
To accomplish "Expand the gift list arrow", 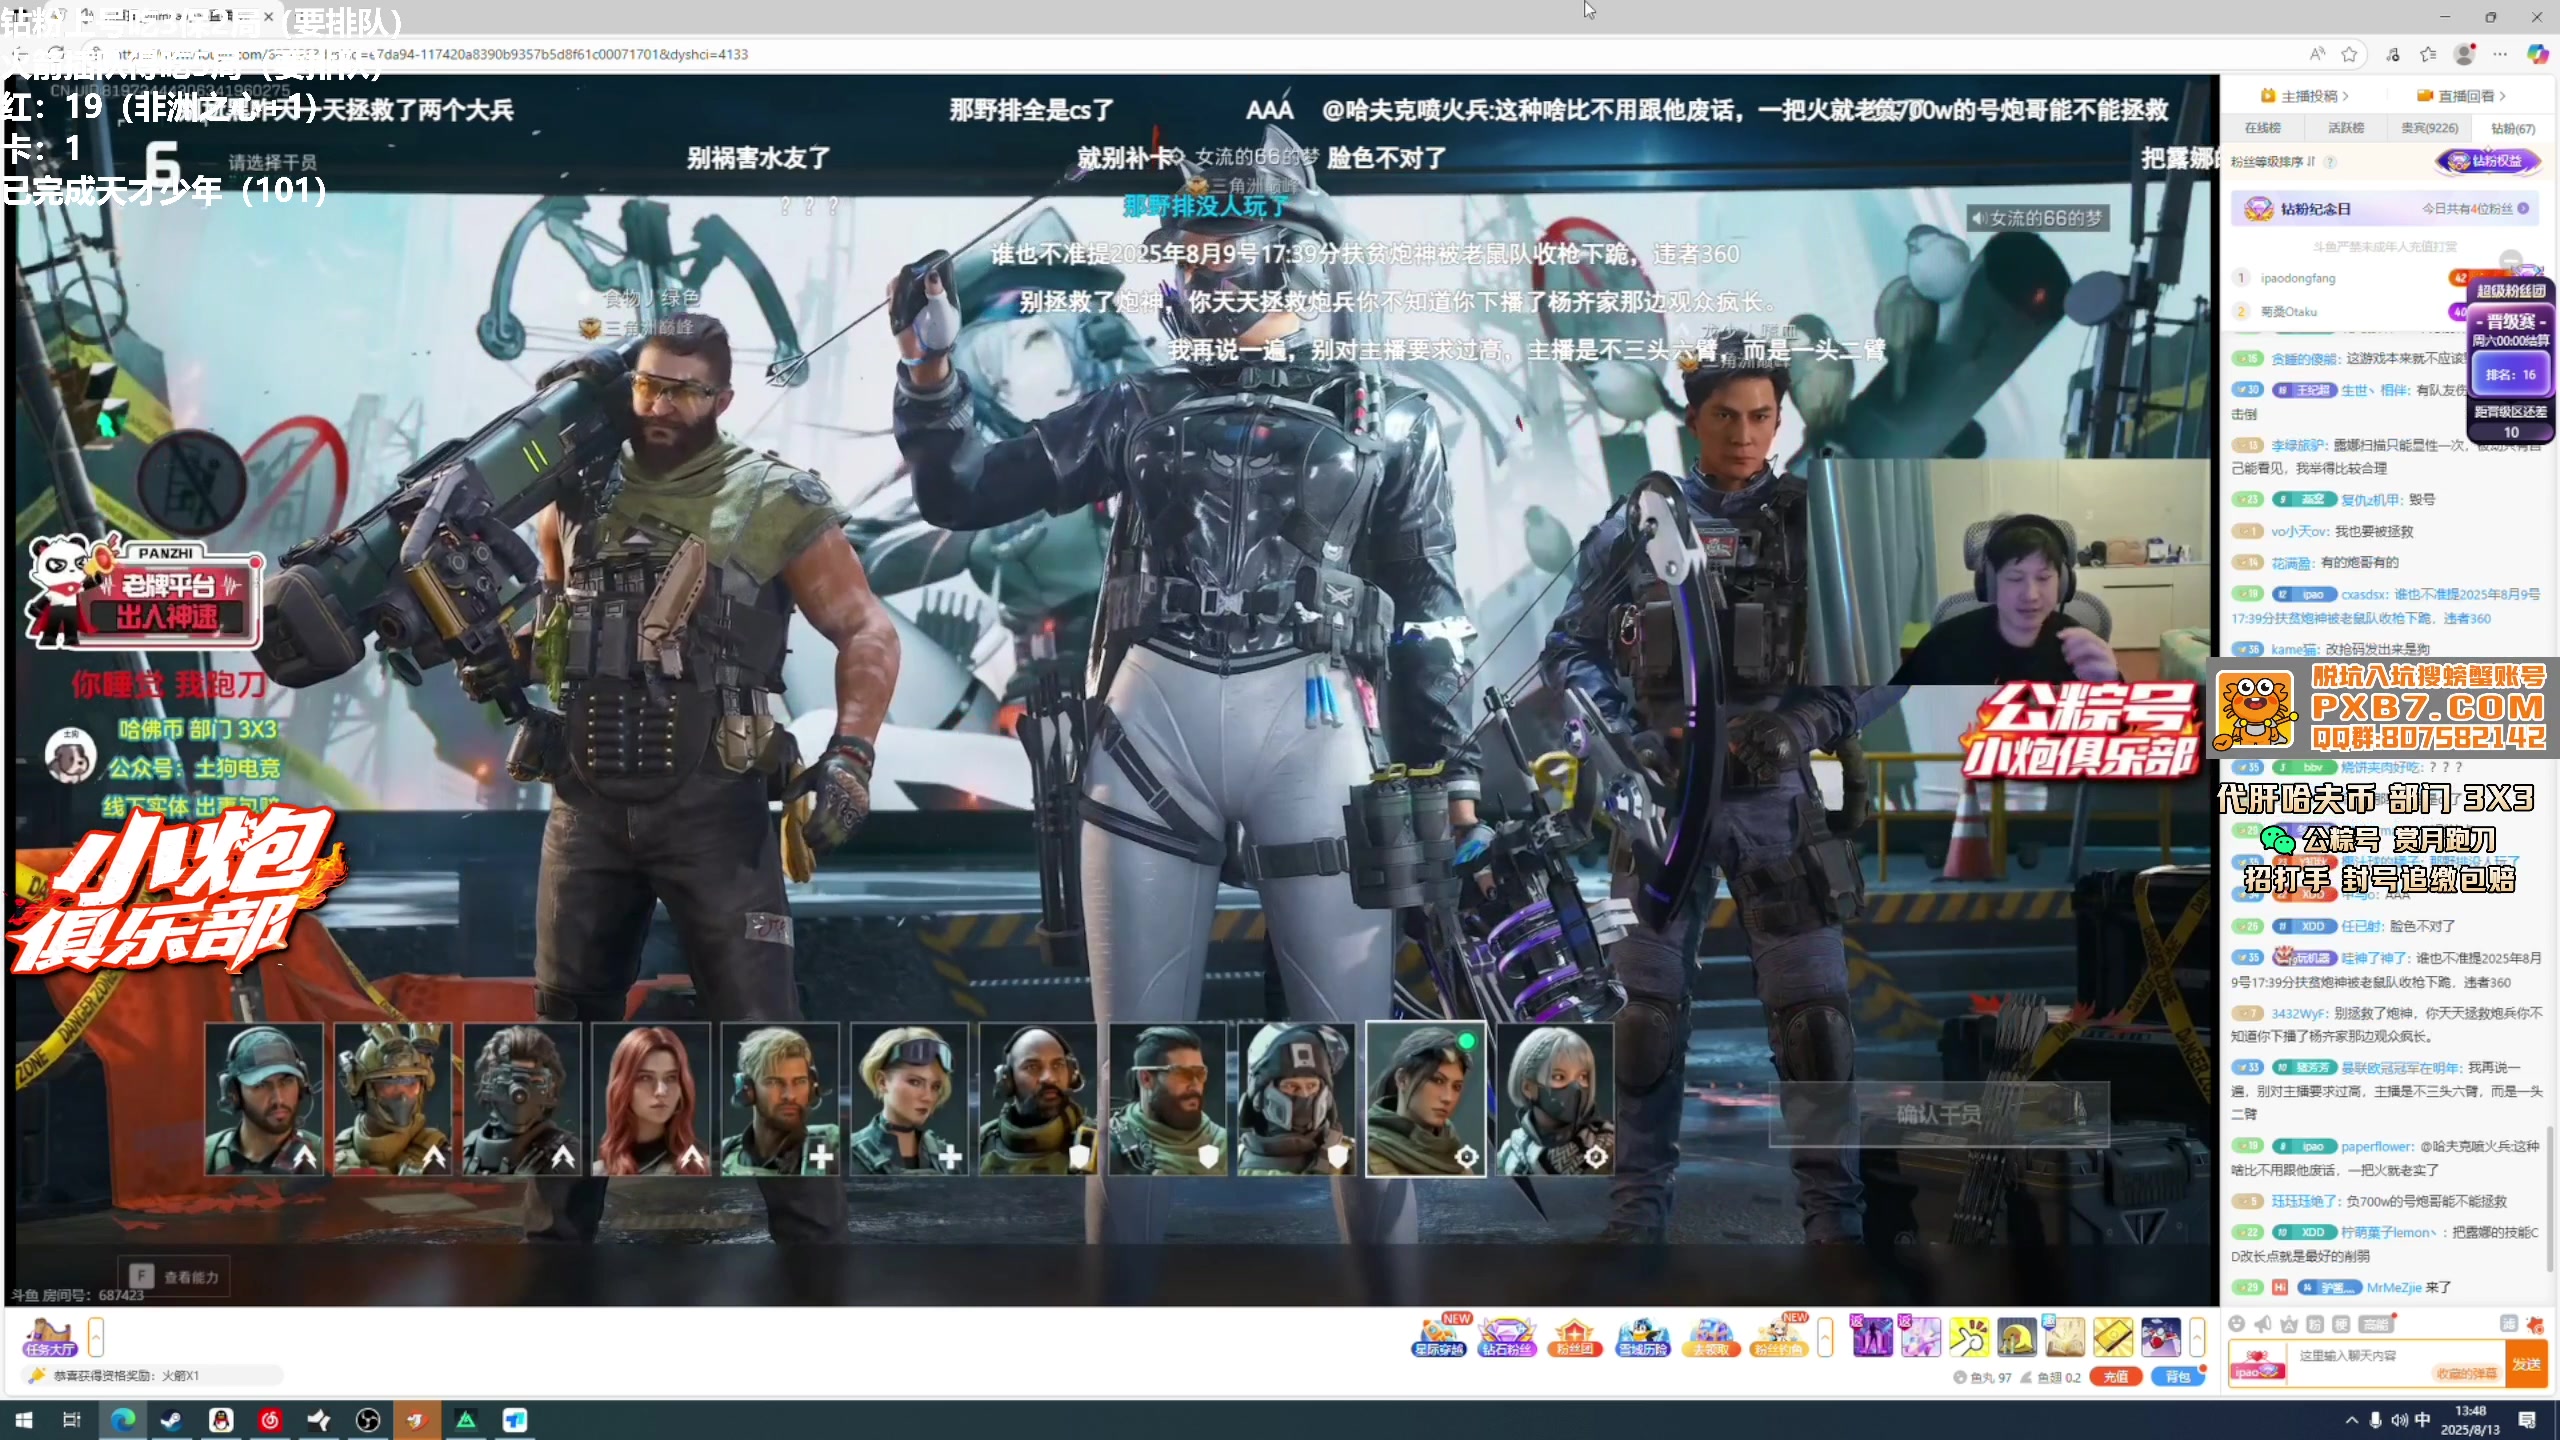I will click(2197, 1337).
